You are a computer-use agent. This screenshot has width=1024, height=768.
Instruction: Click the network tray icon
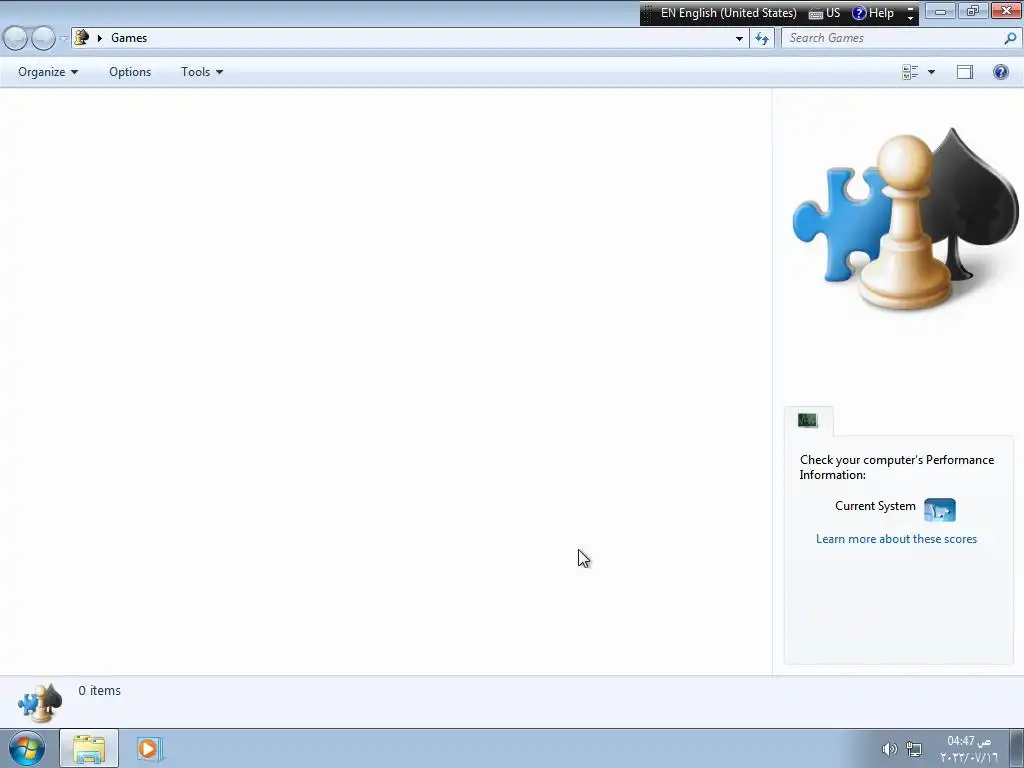tap(914, 749)
